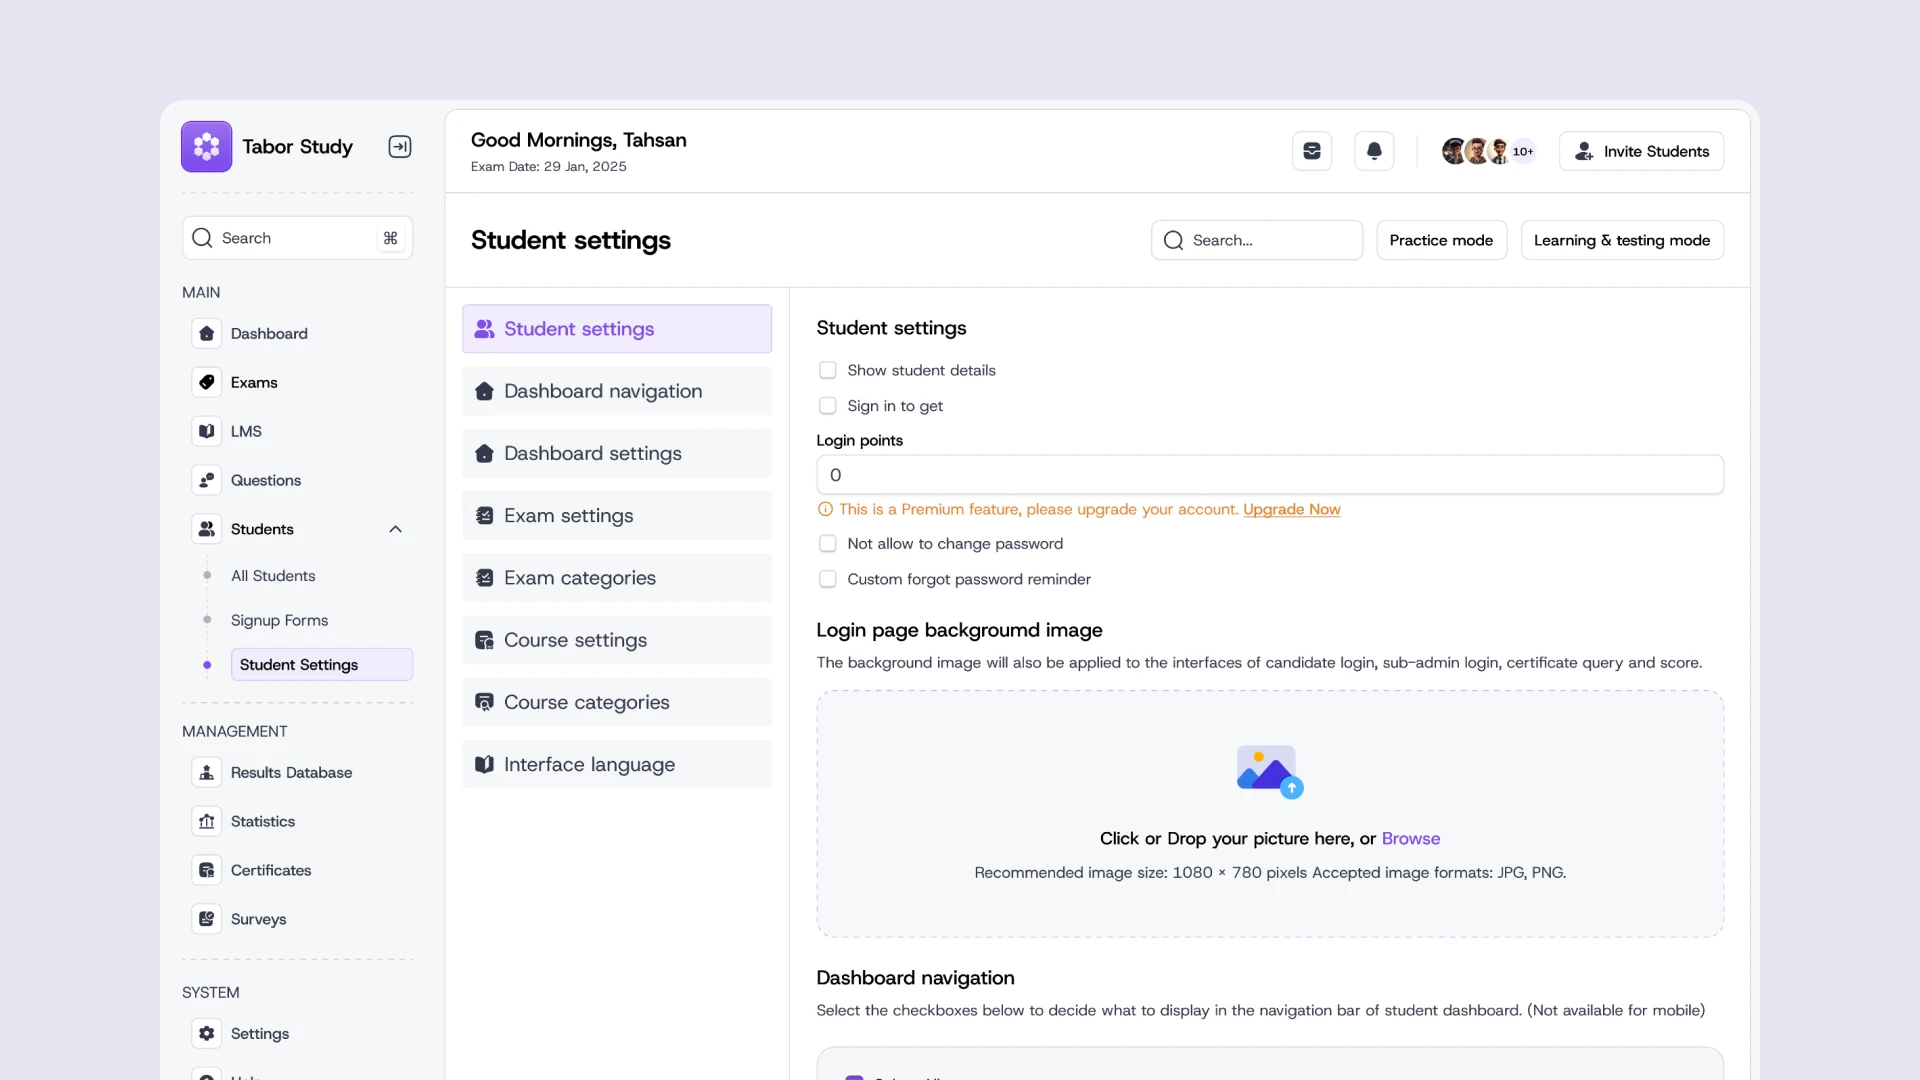Click the student avatars group with 10+

(1488, 151)
